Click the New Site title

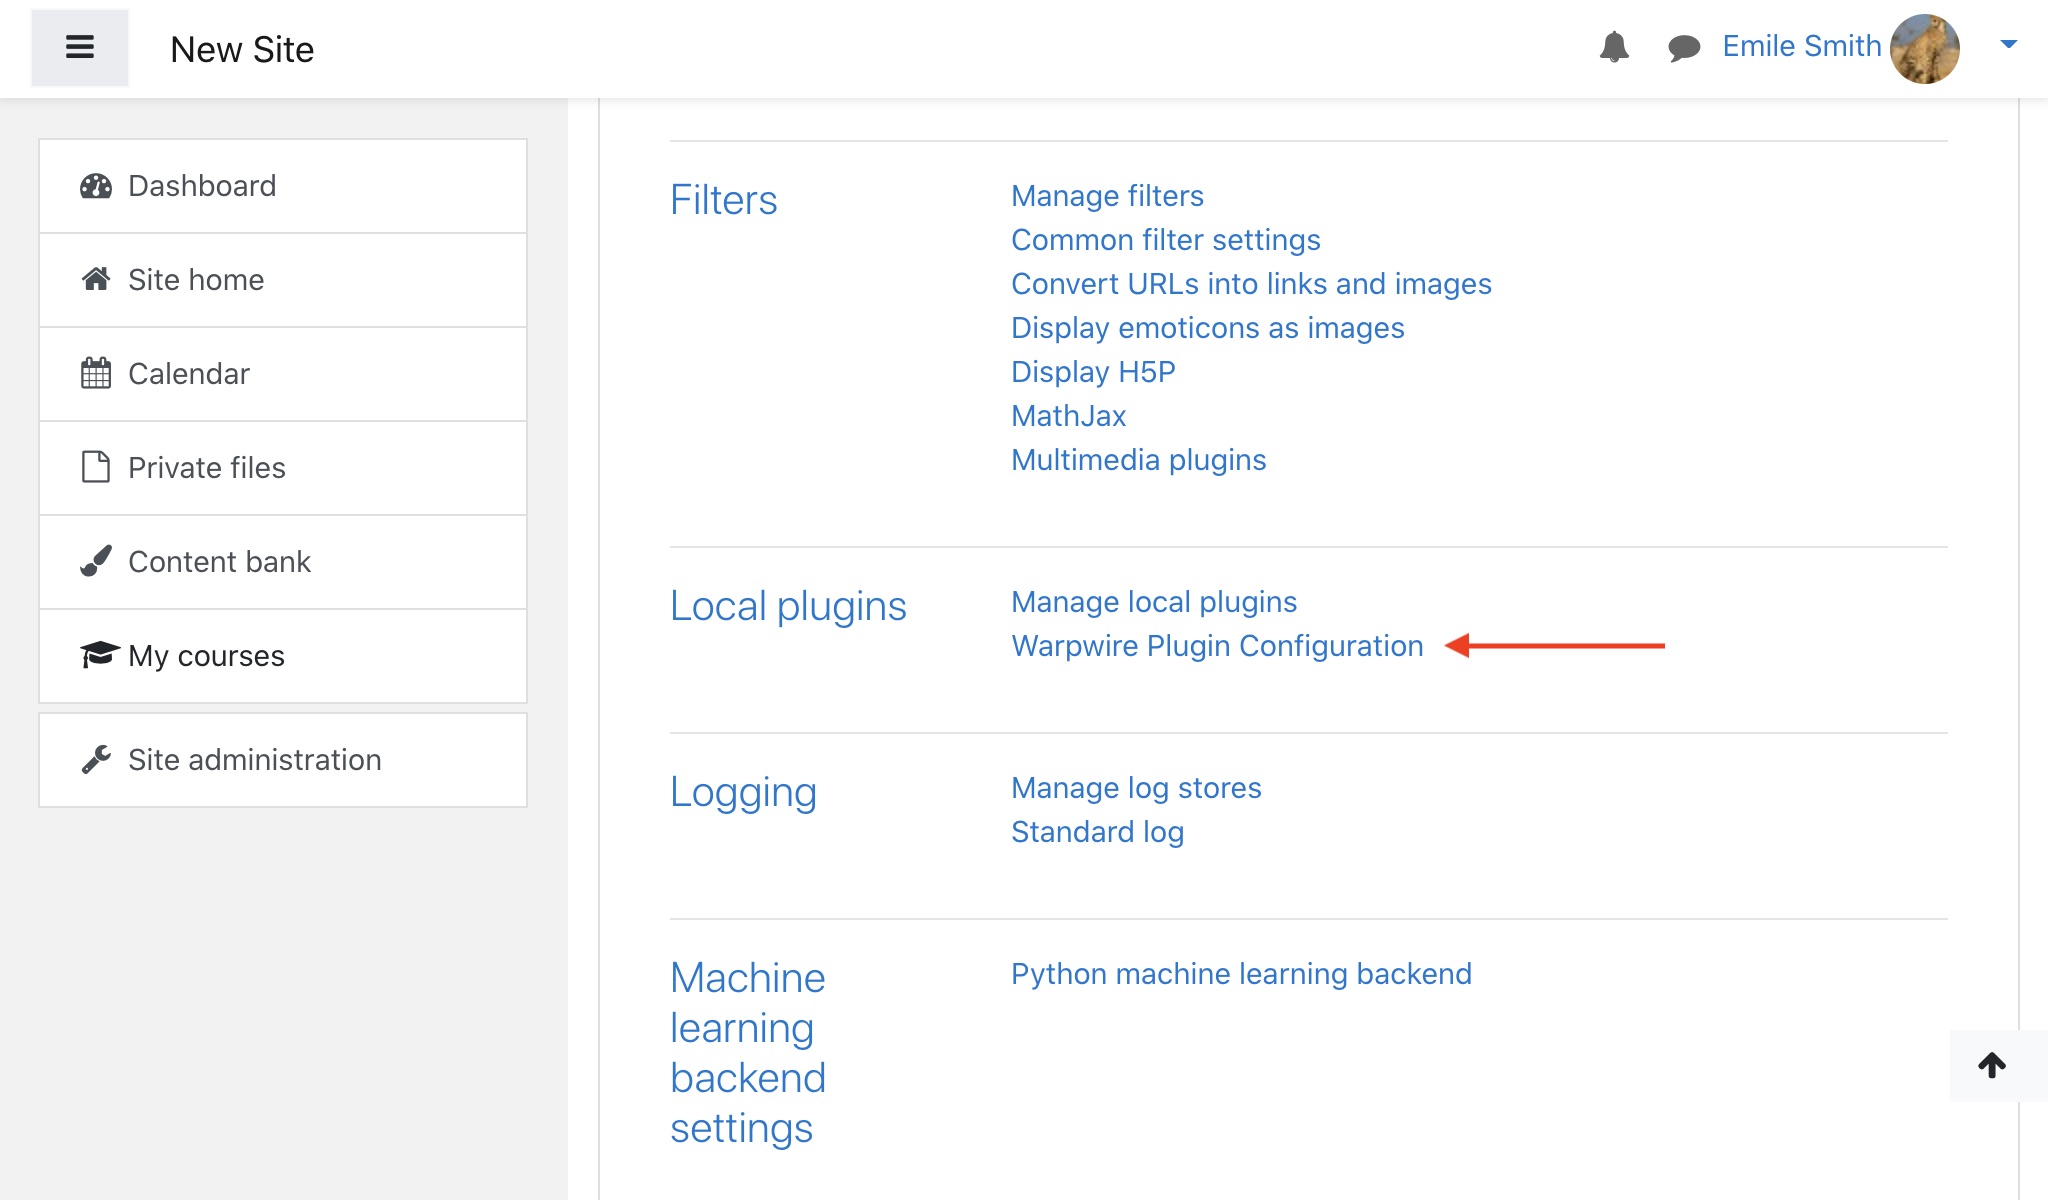coord(242,50)
